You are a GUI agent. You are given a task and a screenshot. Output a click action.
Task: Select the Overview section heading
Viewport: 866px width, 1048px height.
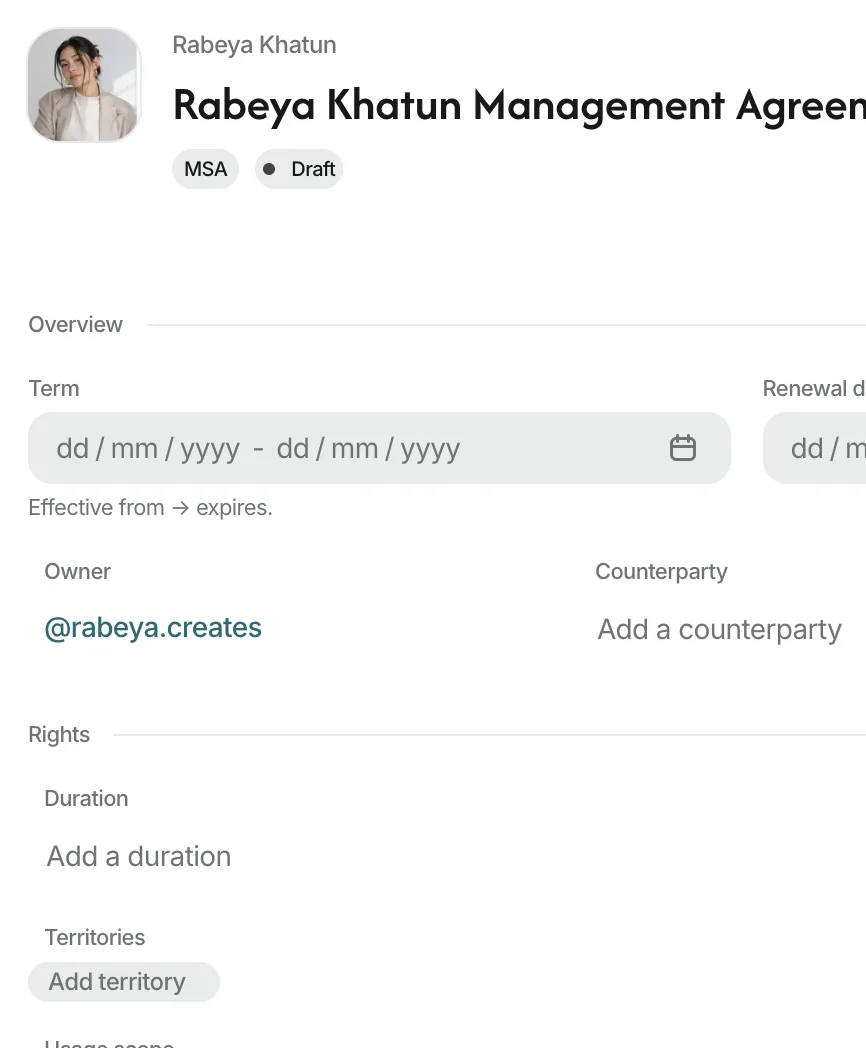tap(76, 324)
